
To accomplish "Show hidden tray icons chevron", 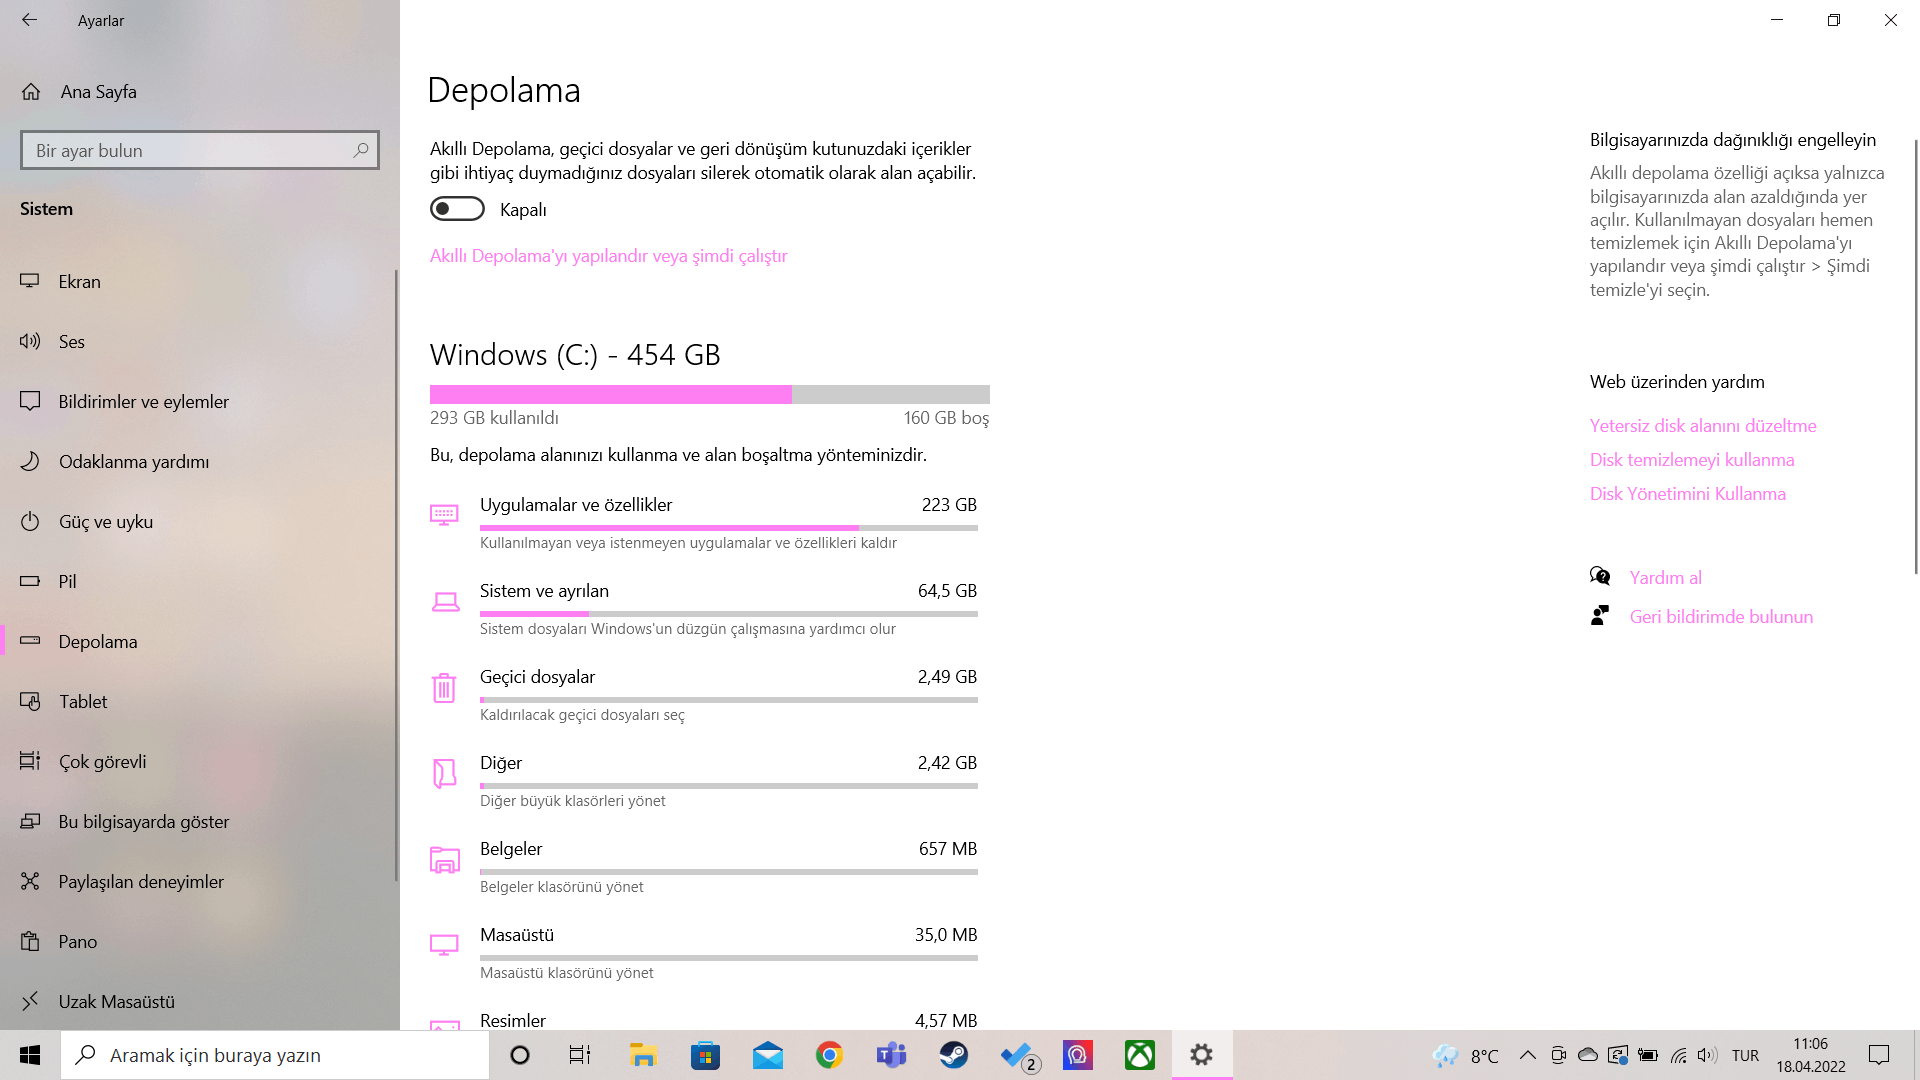I will click(1527, 1055).
